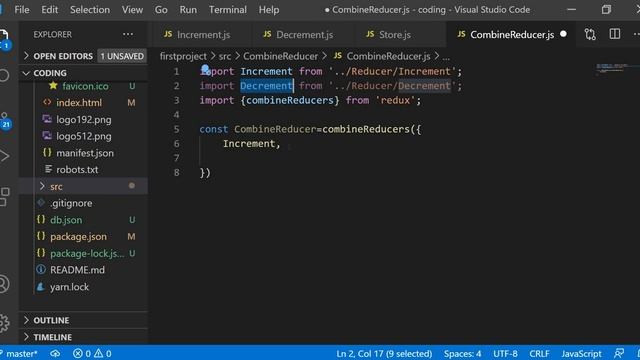The width and height of the screenshot is (640, 360).
Task: Open package-lock.json in the explorer
Action: pos(87,253)
